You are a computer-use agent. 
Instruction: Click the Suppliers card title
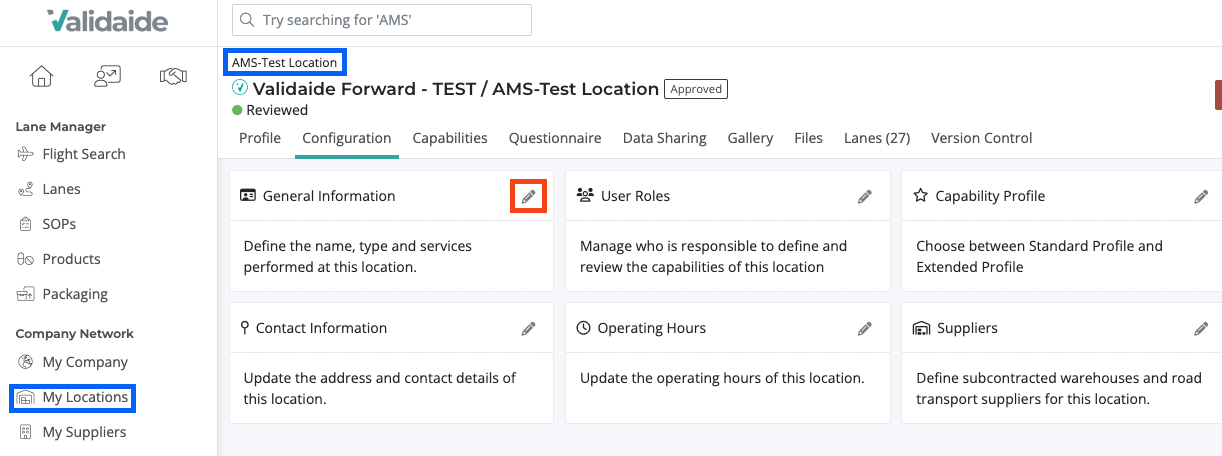click(967, 328)
